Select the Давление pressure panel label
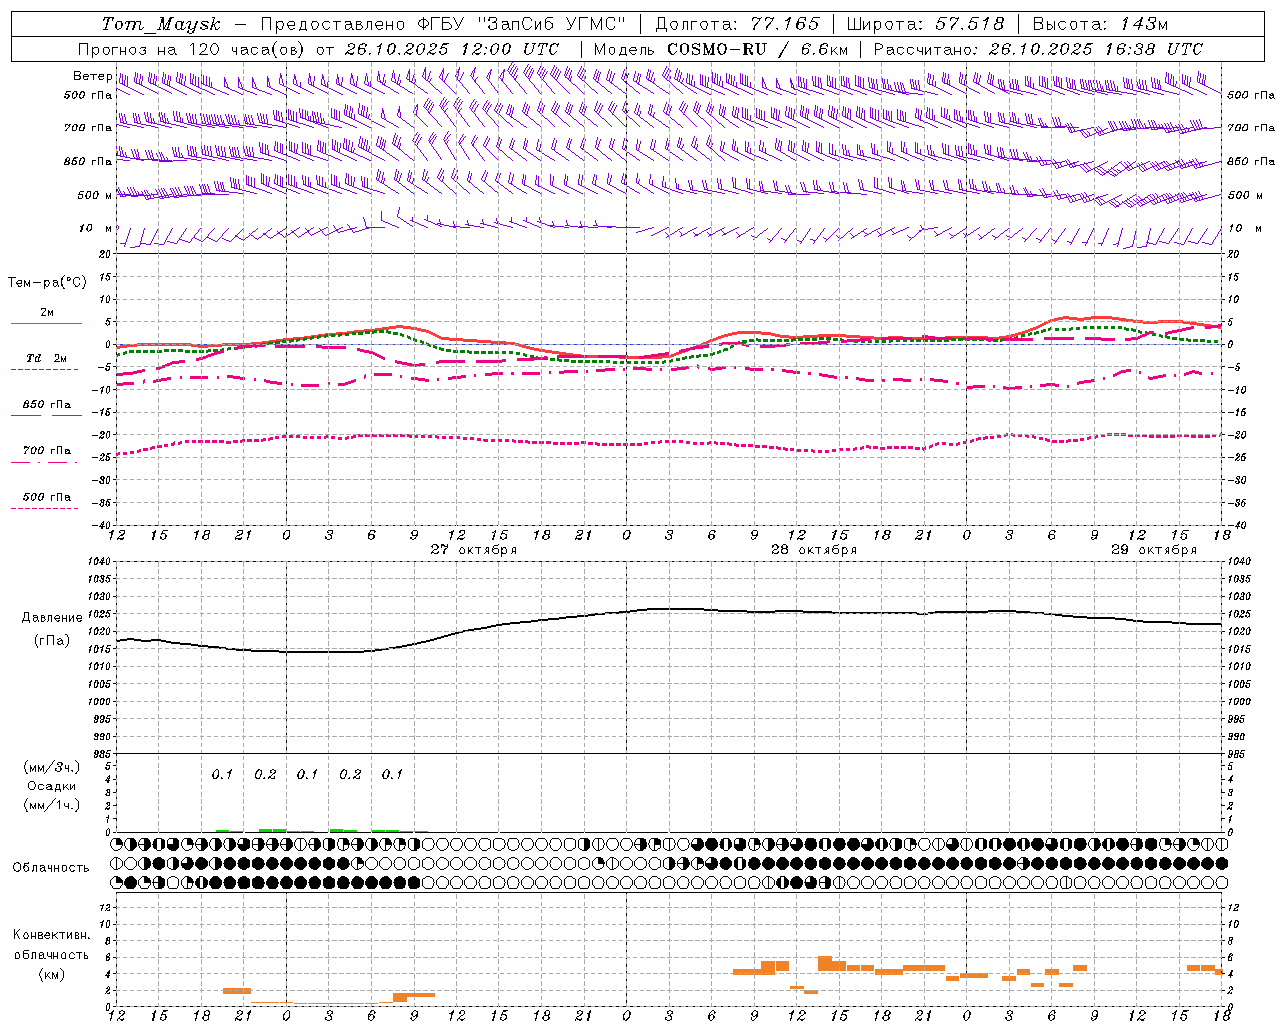1280x1024 pixels. [x=52, y=618]
